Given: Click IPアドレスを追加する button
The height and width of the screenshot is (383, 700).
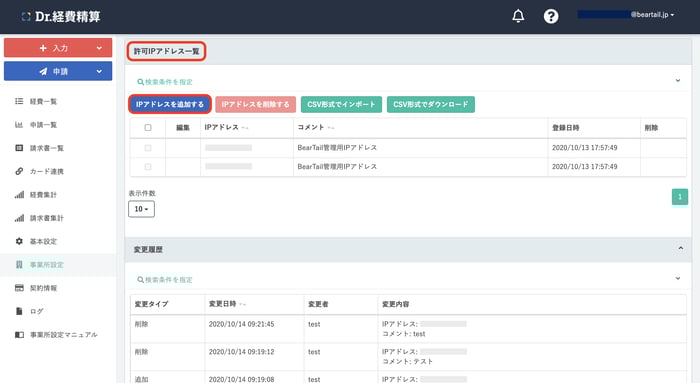Looking at the screenshot, I should coord(170,104).
